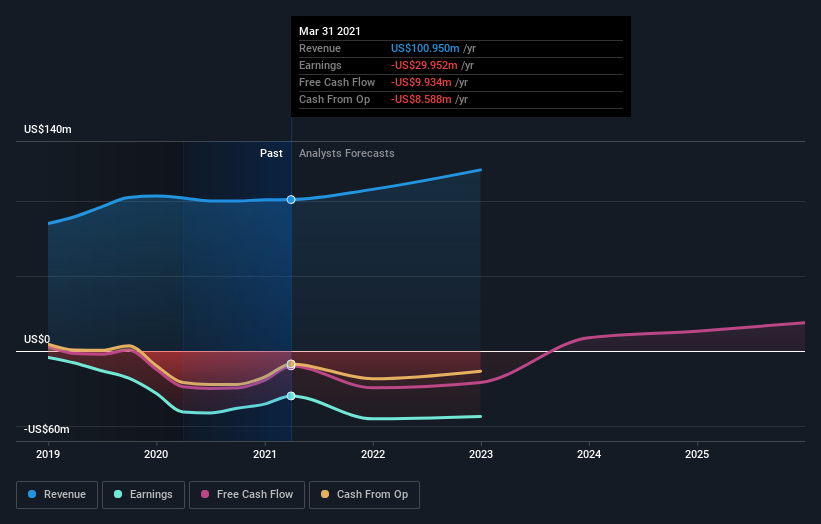Select the 2025 x-axis label
The height and width of the screenshot is (524, 821).
697,454
